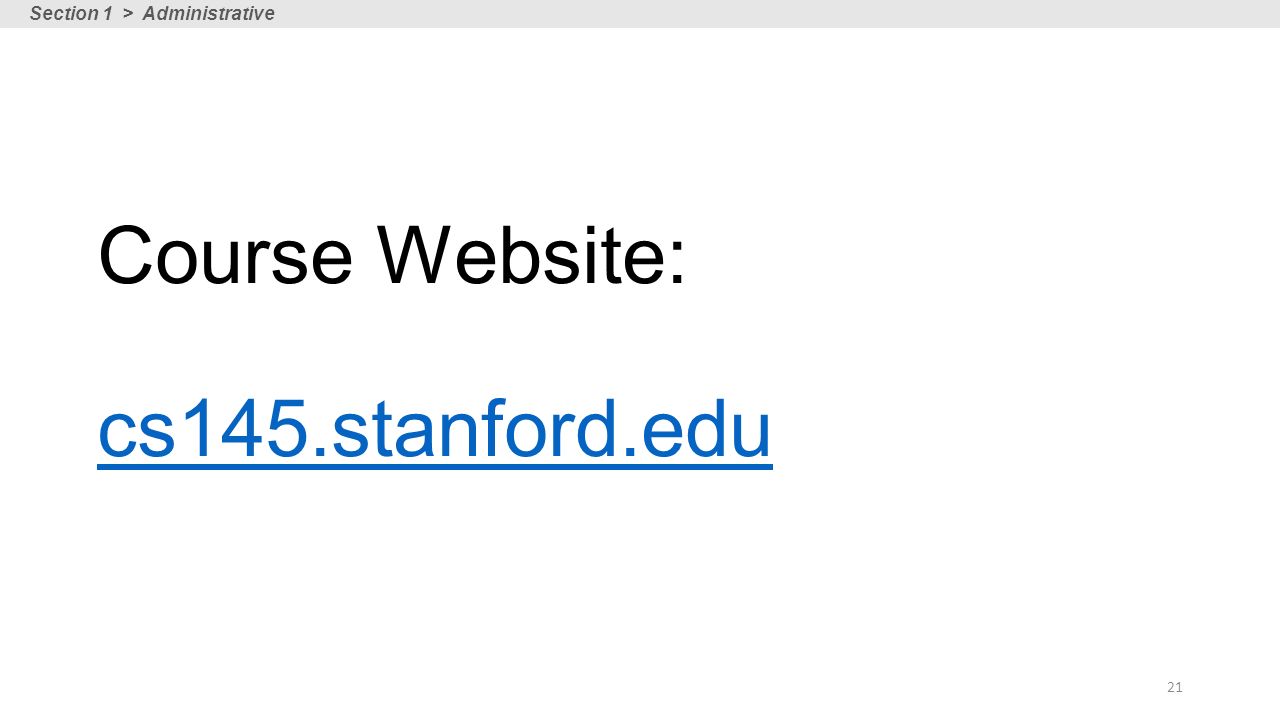The height and width of the screenshot is (720, 1280).
Task: Select the 'Course Website:' heading text
Action: coord(393,256)
